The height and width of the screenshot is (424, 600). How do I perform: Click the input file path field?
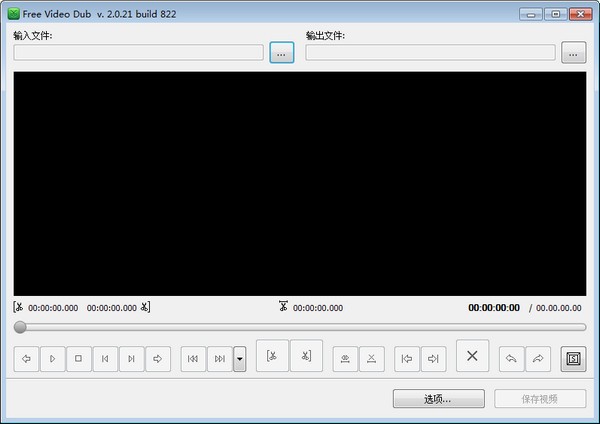(x=139, y=52)
